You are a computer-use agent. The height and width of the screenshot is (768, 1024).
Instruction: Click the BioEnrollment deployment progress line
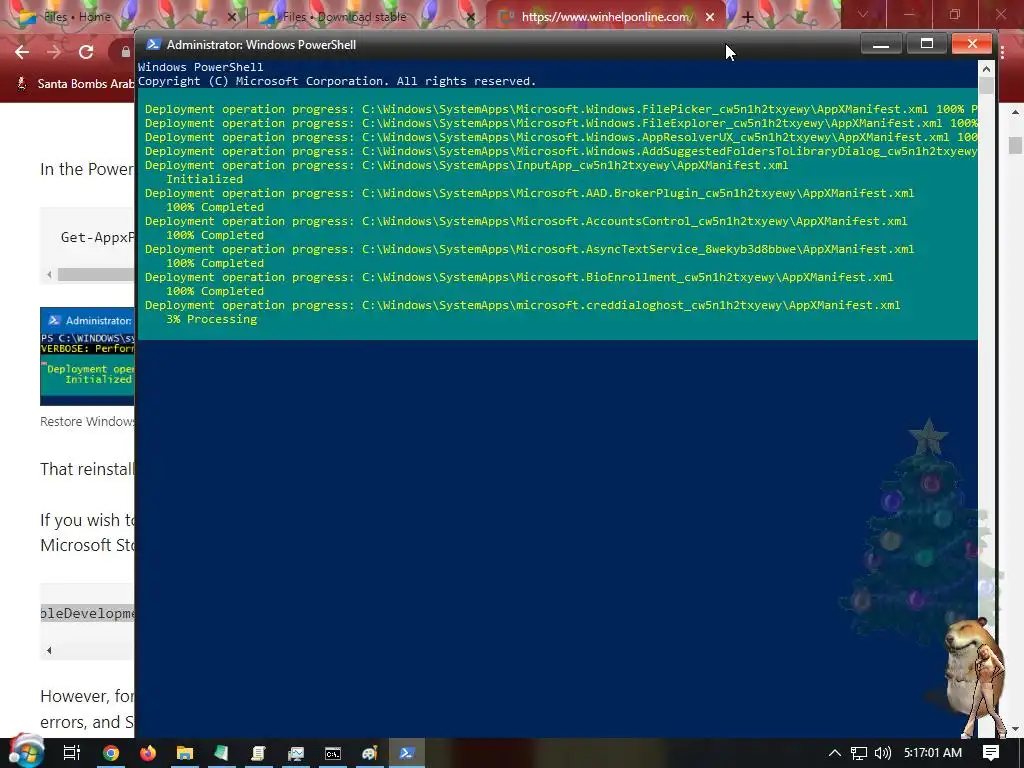point(519,277)
